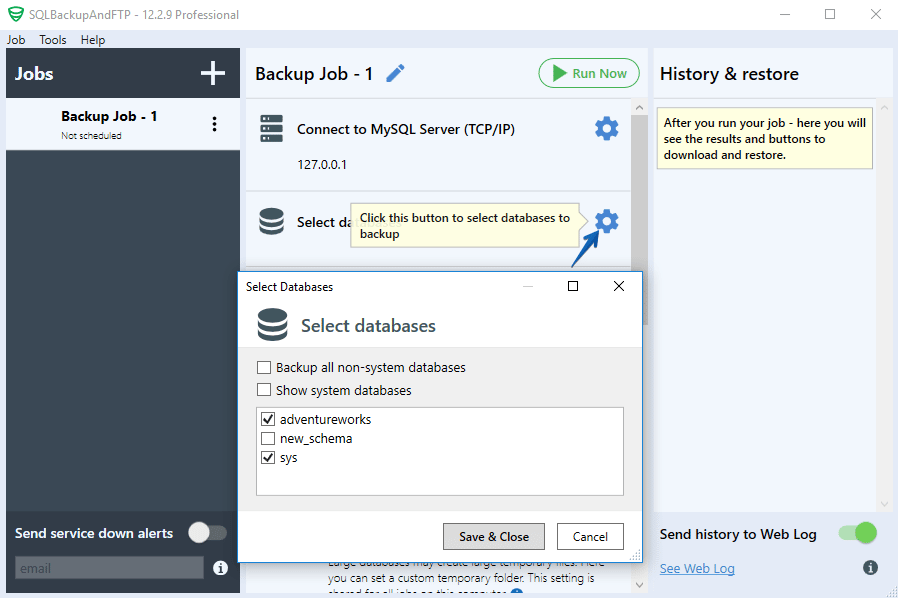Image resolution: width=898 pixels, height=598 pixels.
Task: Add a new job with plus icon
Action: (212, 73)
